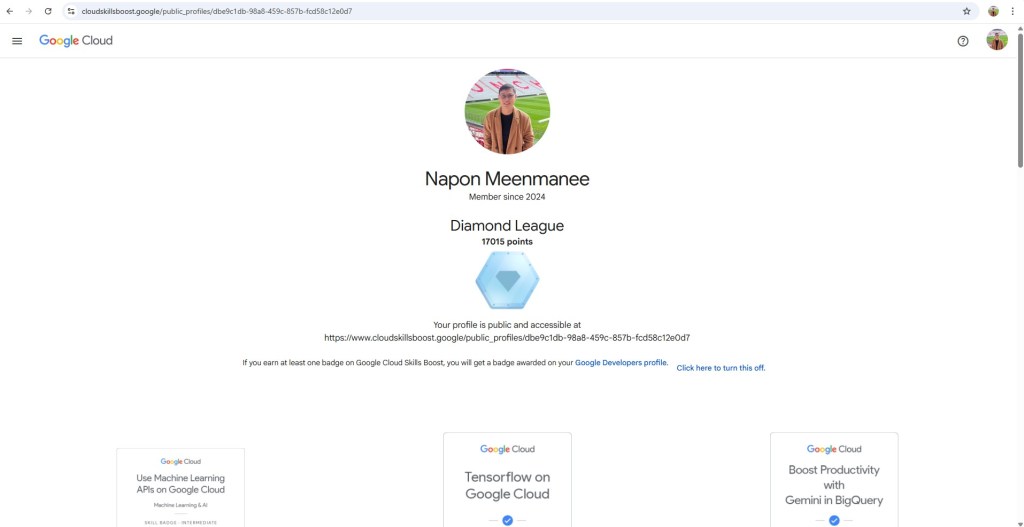Reload the page with refresh icon

point(48,11)
